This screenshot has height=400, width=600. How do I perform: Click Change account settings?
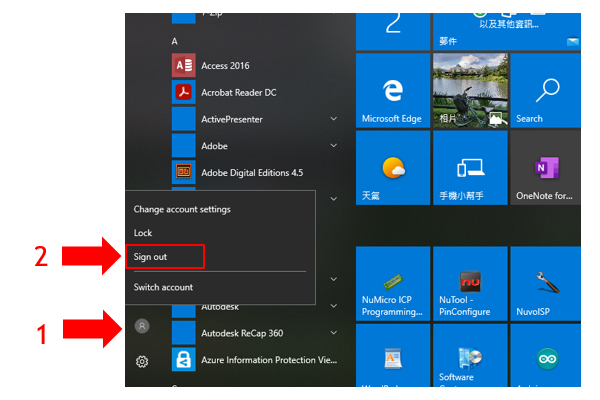(x=182, y=209)
